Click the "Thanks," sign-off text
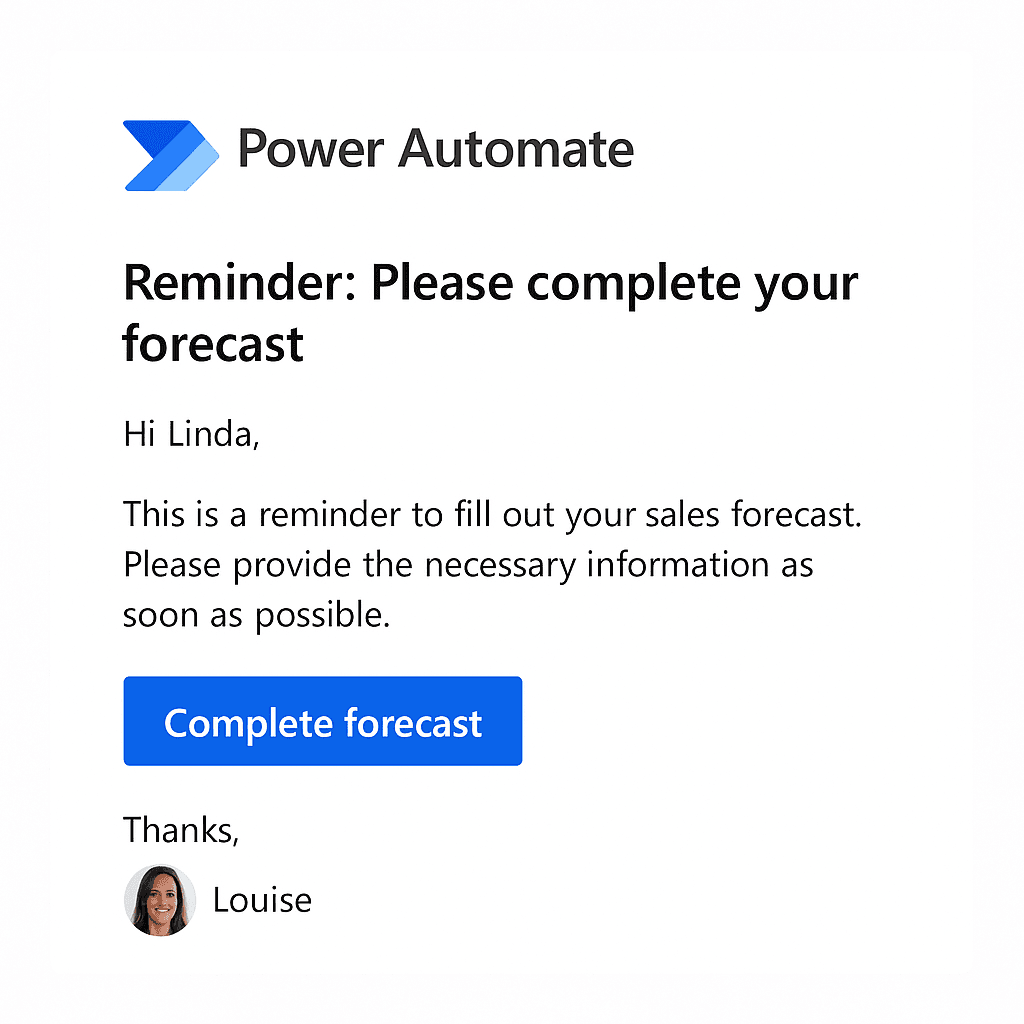The width and height of the screenshot is (1024, 1024). [x=181, y=830]
